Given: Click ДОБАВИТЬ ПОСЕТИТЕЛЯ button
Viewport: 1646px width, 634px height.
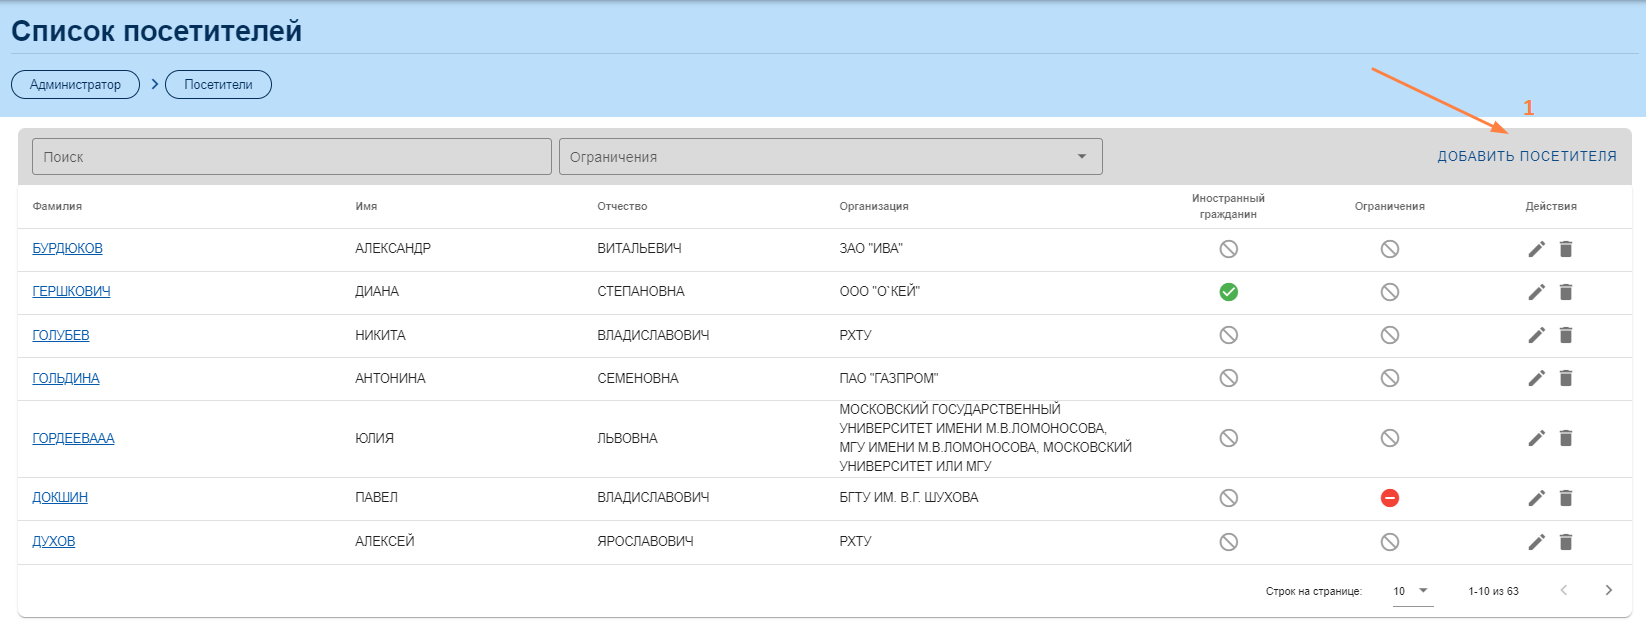Looking at the screenshot, I should coord(1526,157).
